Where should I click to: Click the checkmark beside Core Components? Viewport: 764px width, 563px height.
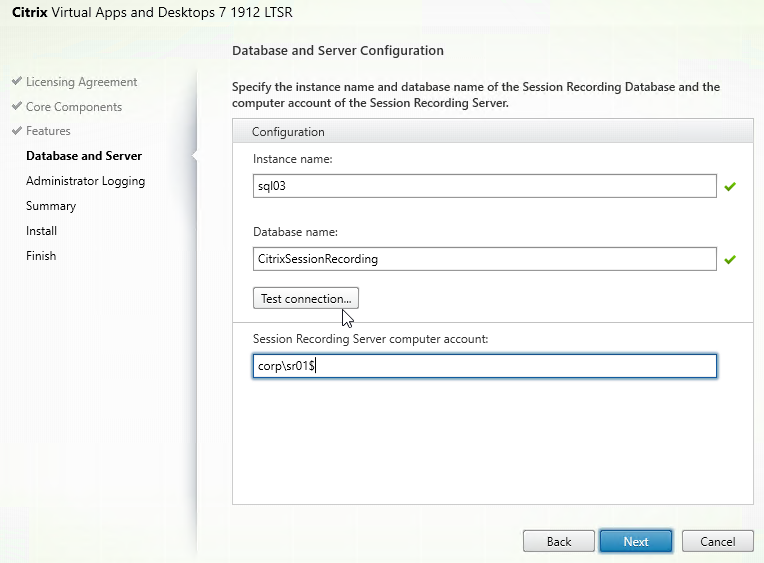(17, 107)
